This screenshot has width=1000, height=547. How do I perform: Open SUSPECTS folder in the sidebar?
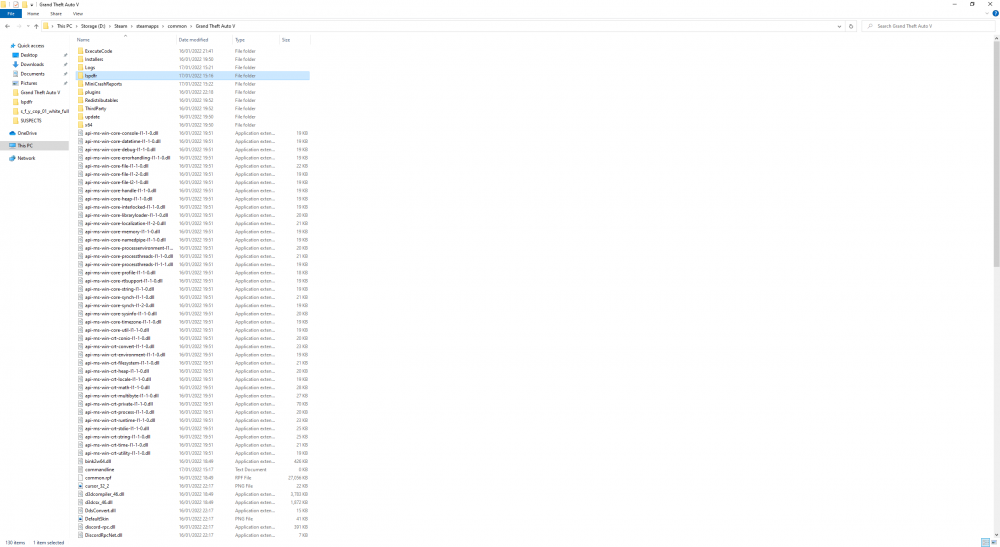pos(31,120)
